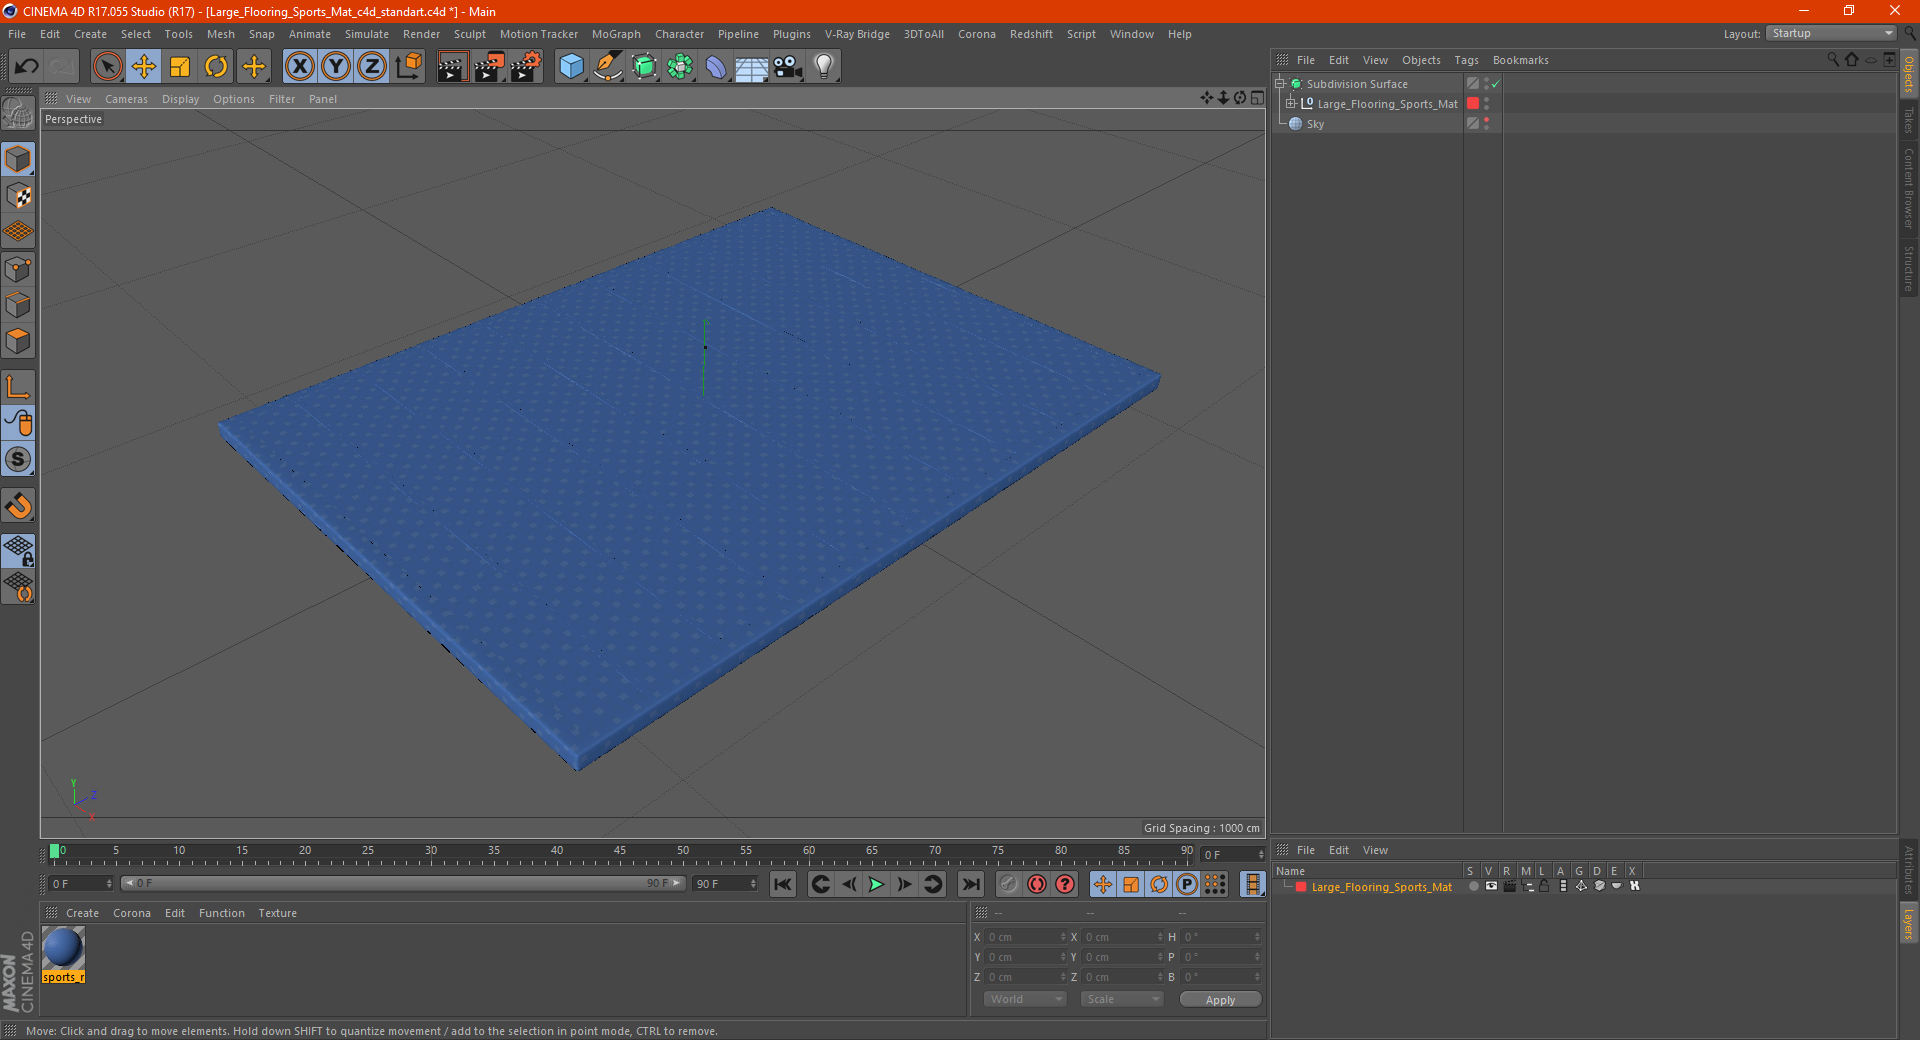Add a Light object

(x=824, y=67)
